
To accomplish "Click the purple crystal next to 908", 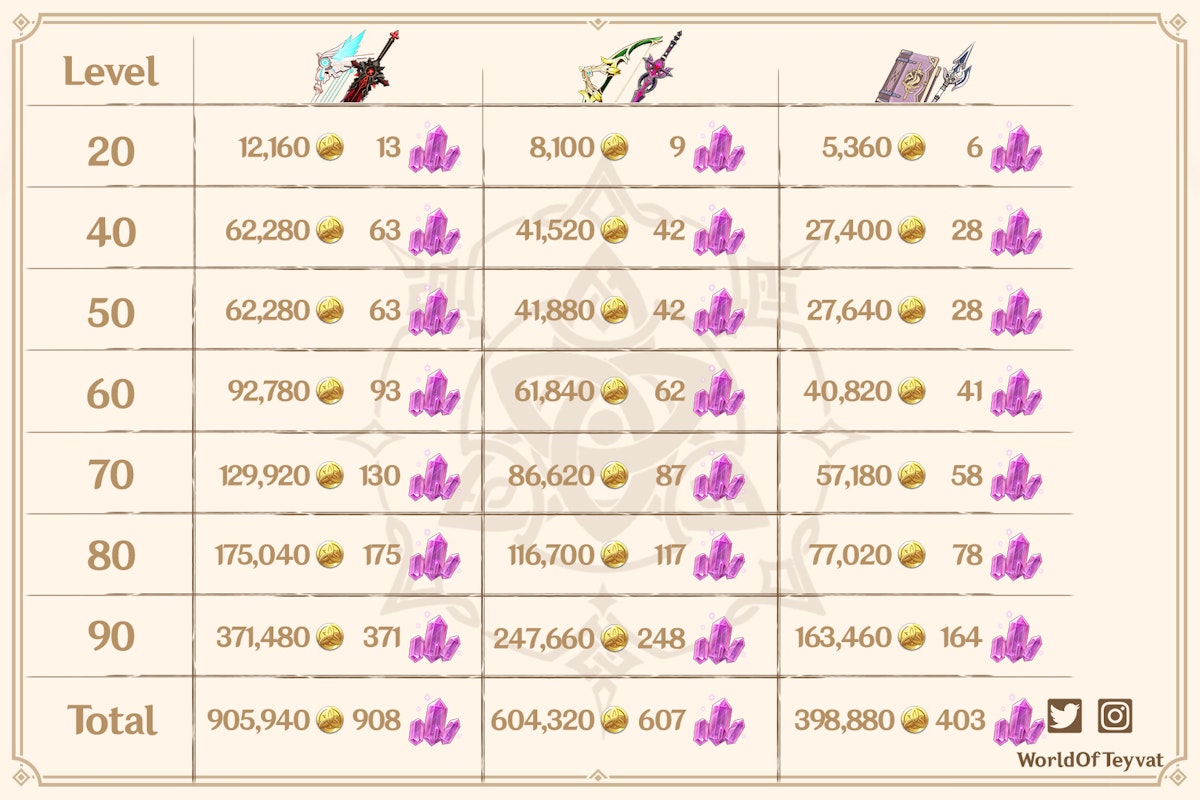I will coord(434,721).
